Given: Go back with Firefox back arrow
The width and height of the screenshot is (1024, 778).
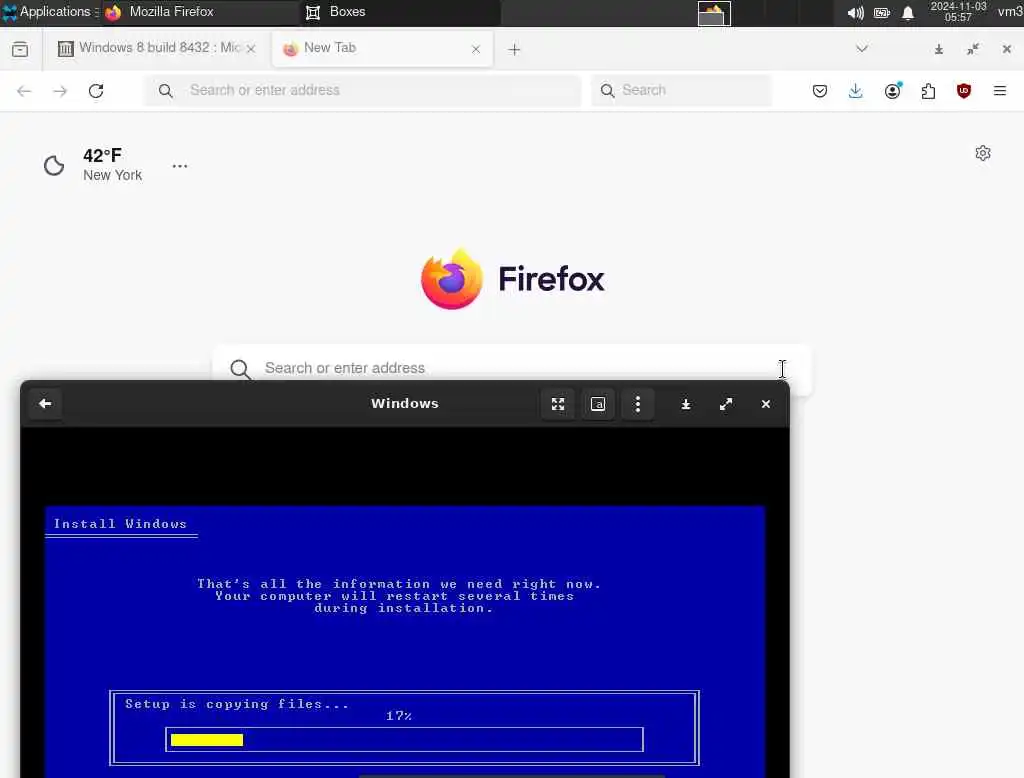Looking at the screenshot, I should [24, 91].
